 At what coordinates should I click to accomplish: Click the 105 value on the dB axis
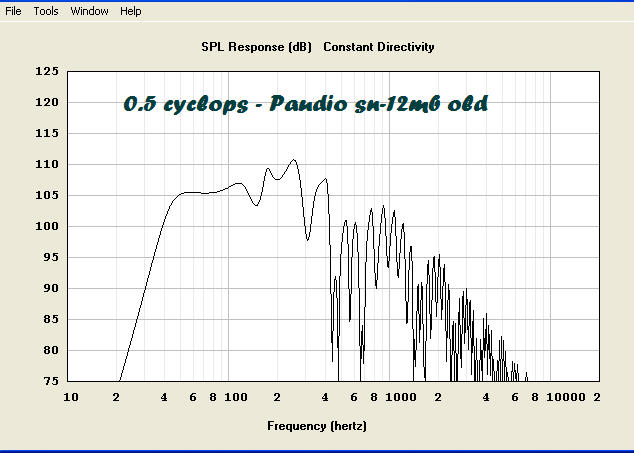point(47,195)
